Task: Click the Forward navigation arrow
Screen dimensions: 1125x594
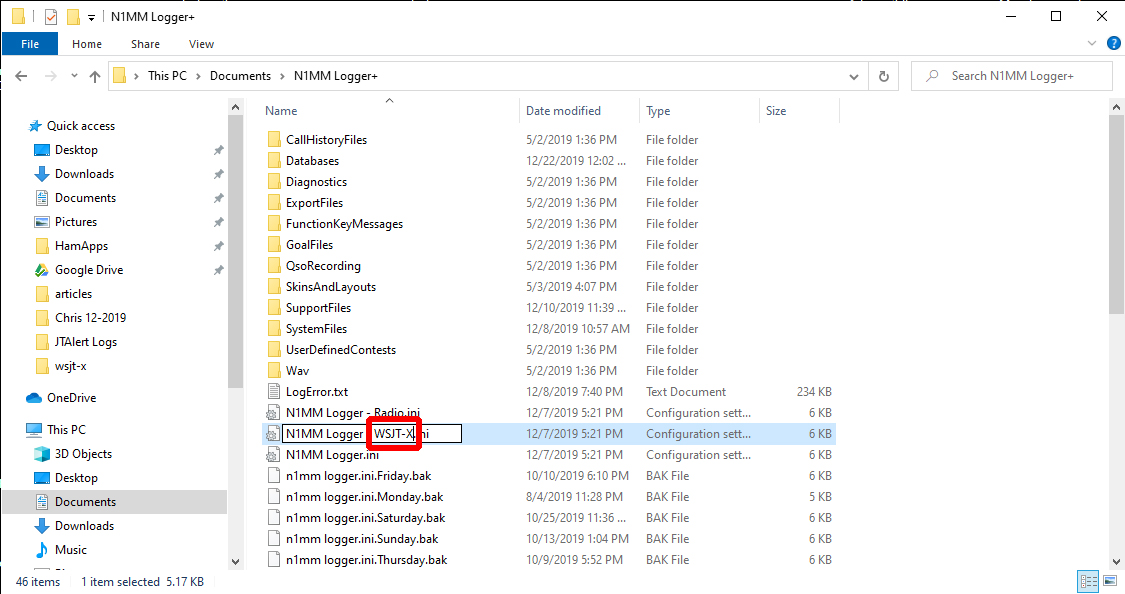Action: point(50,76)
